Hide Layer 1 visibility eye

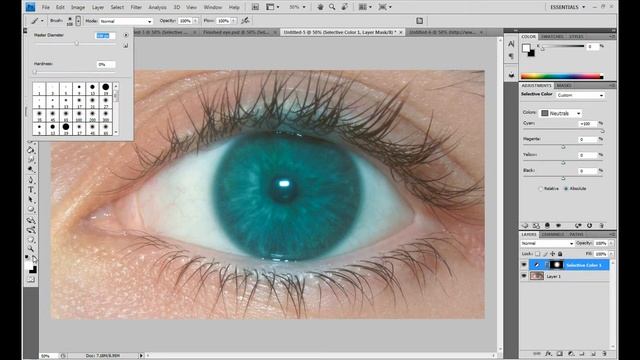click(524, 276)
